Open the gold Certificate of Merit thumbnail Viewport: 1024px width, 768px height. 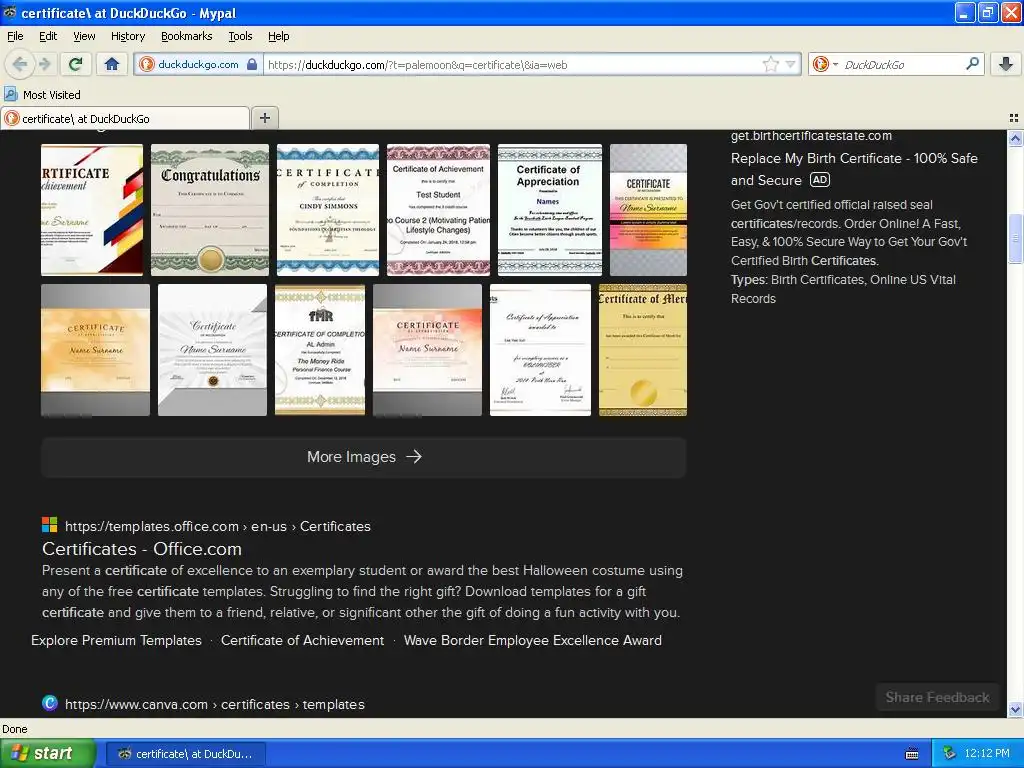(x=643, y=350)
